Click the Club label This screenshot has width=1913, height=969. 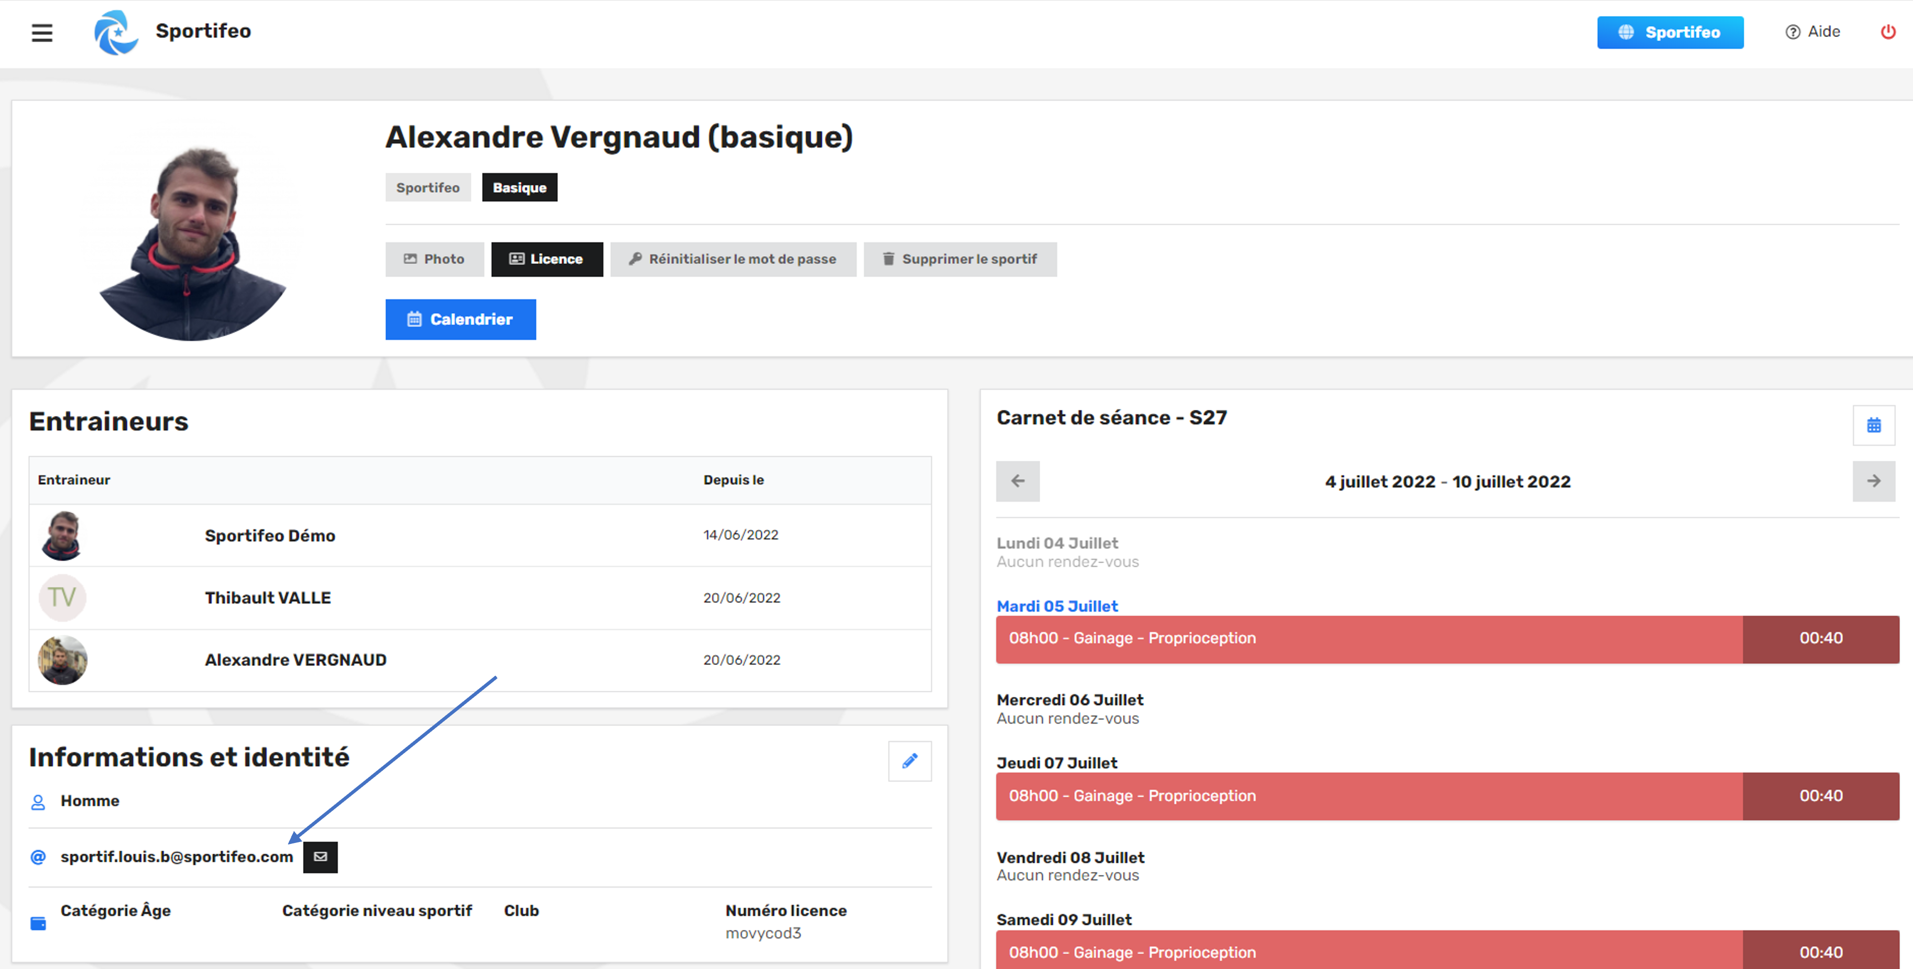[521, 911]
